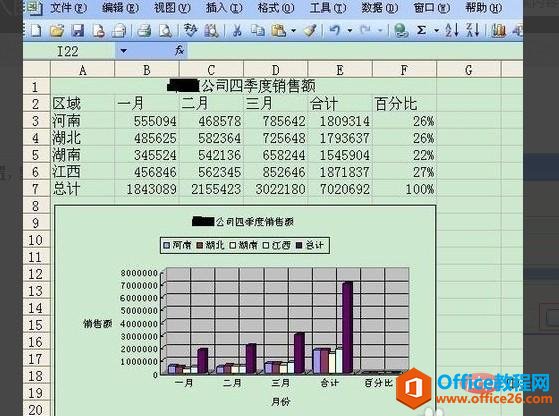559x416 pixels.
Task: Select cell containing 7020692
Action: [x=340, y=189]
